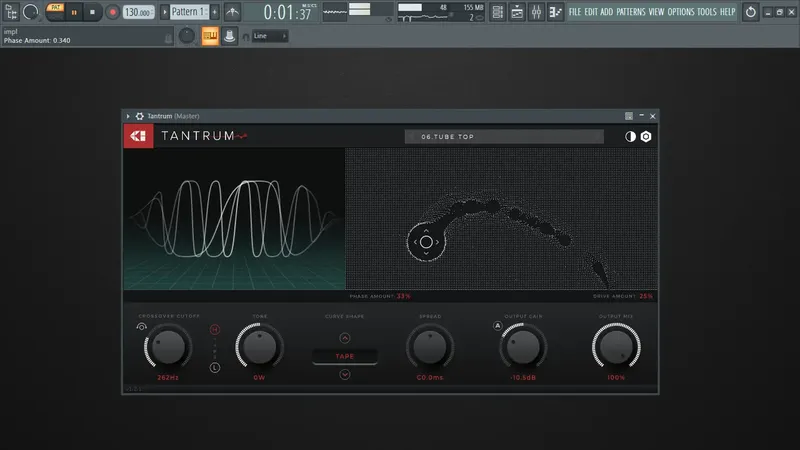Click the circular undo/history icon in top bar
The height and width of the screenshot is (450, 800).
[x=751, y=12]
